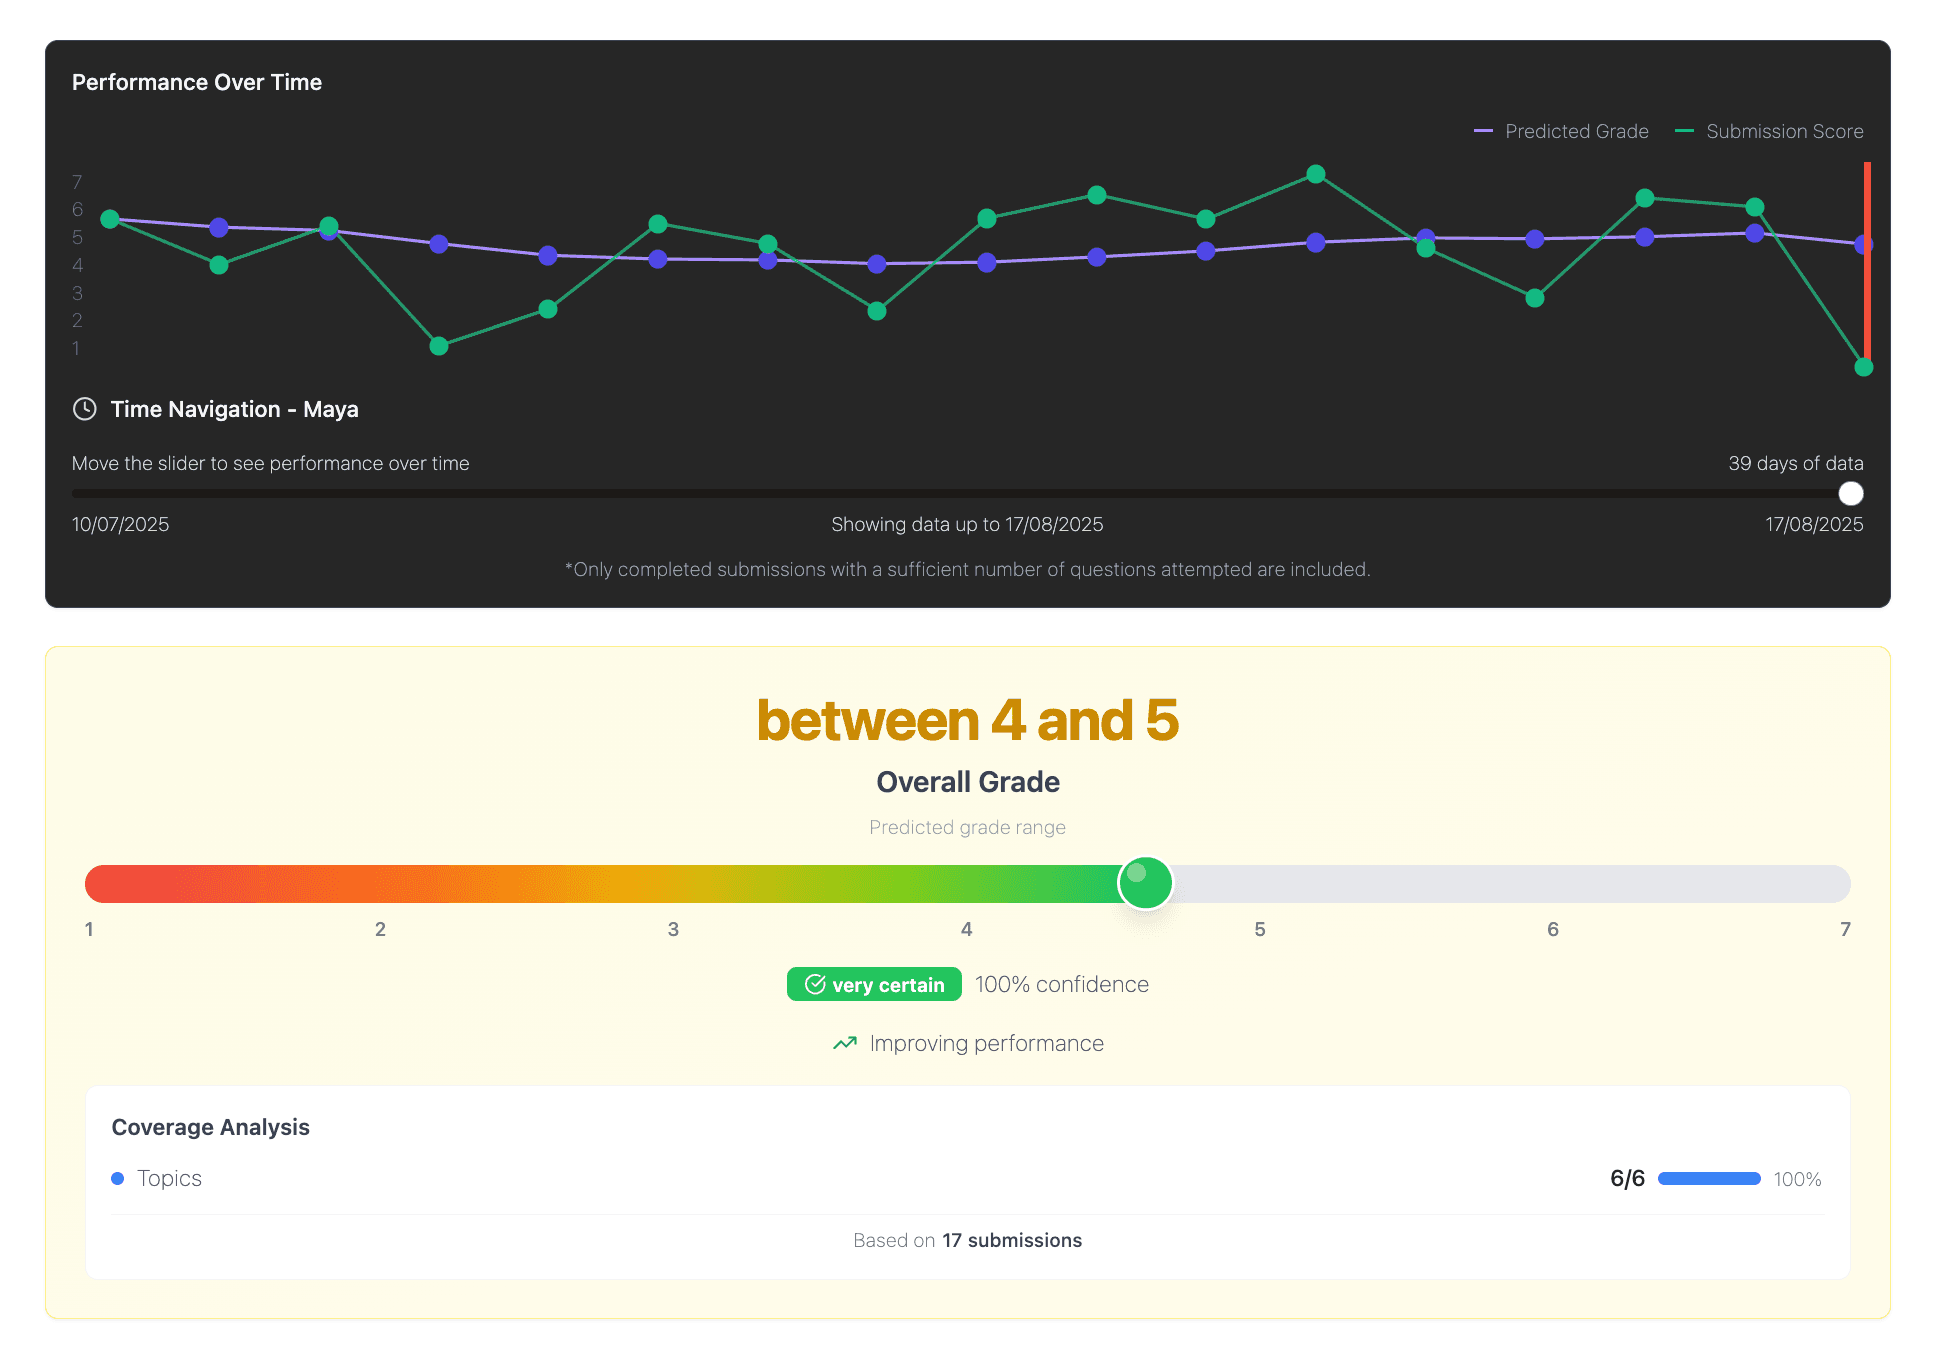Viewport: 1936px width, 1366px height.
Task: Click the improving performance trend arrow icon
Action: point(843,1043)
